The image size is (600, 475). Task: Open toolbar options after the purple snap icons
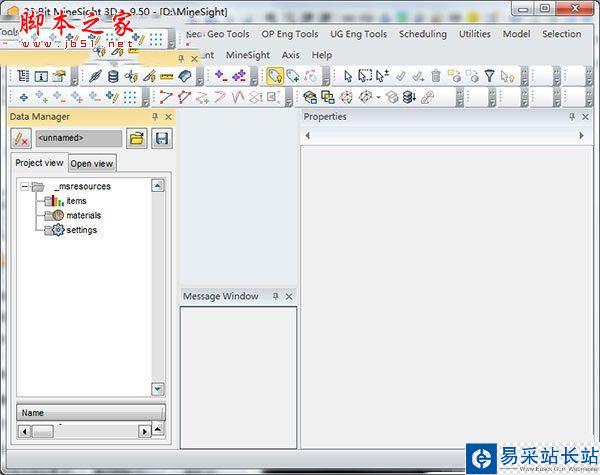(x=254, y=77)
